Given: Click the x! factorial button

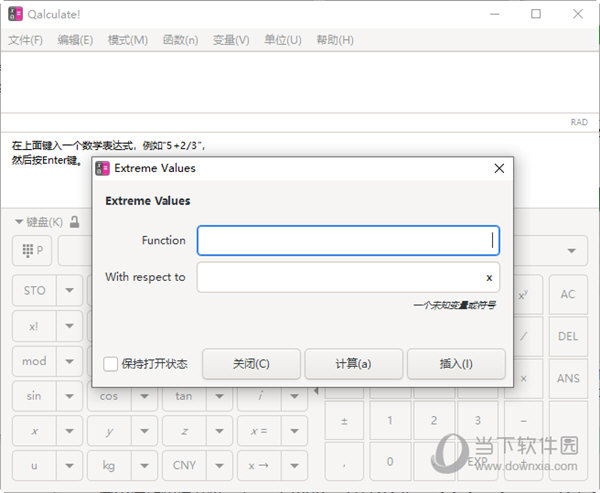Looking at the screenshot, I should pyautogui.click(x=34, y=326).
